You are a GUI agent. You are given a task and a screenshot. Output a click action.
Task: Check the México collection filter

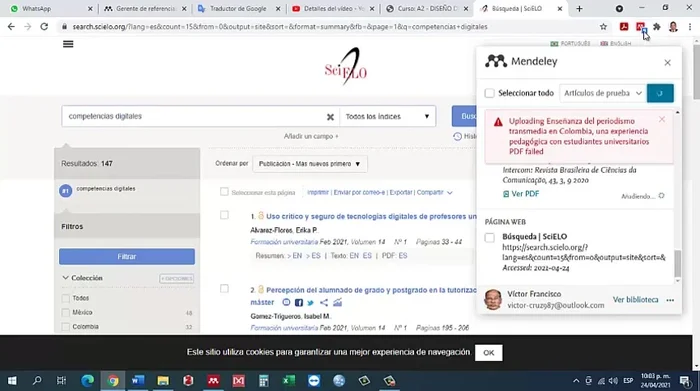point(66,312)
